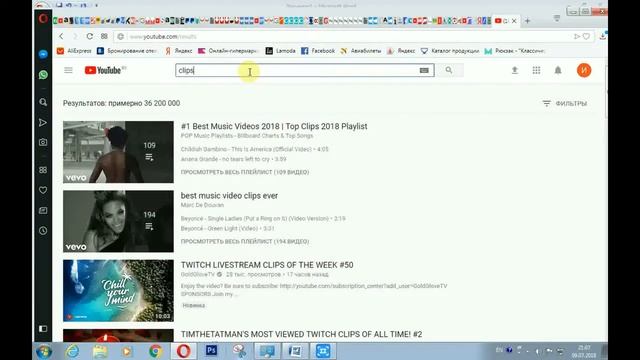640x360 pixels.
Task: Open the Facebook bookmark
Action: click(318, 51)
